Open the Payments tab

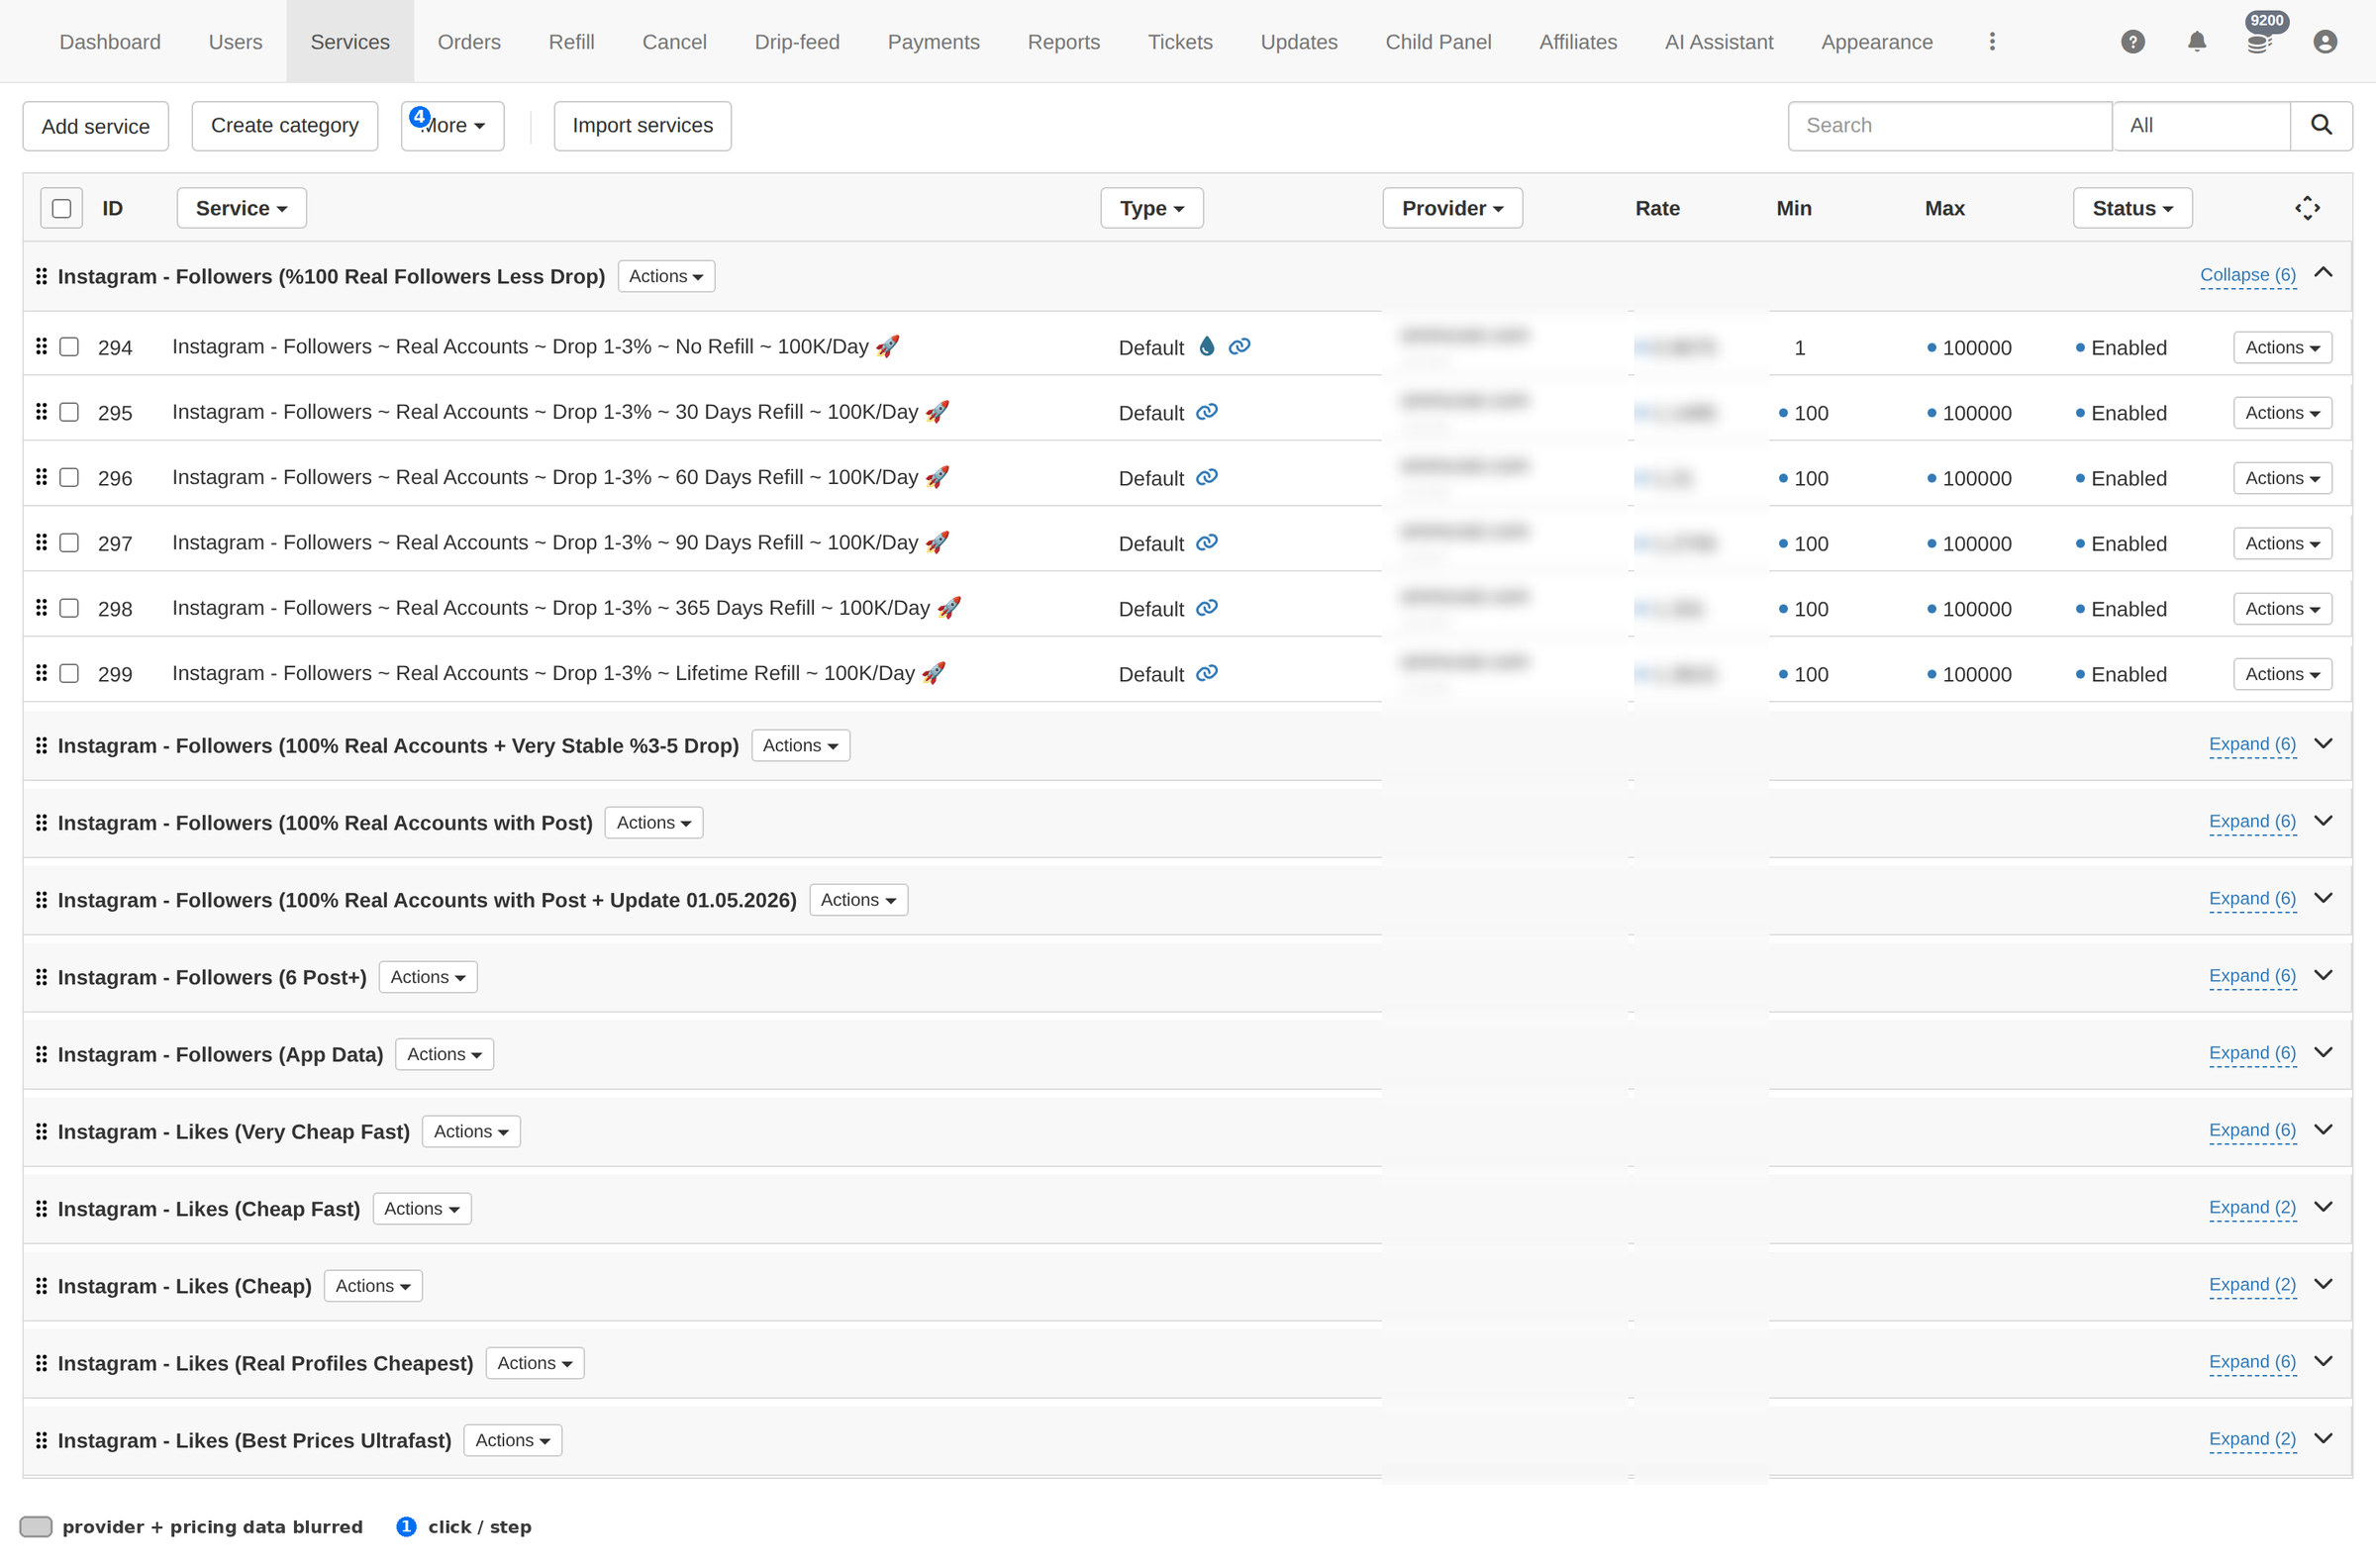click(x=933, y=42)
